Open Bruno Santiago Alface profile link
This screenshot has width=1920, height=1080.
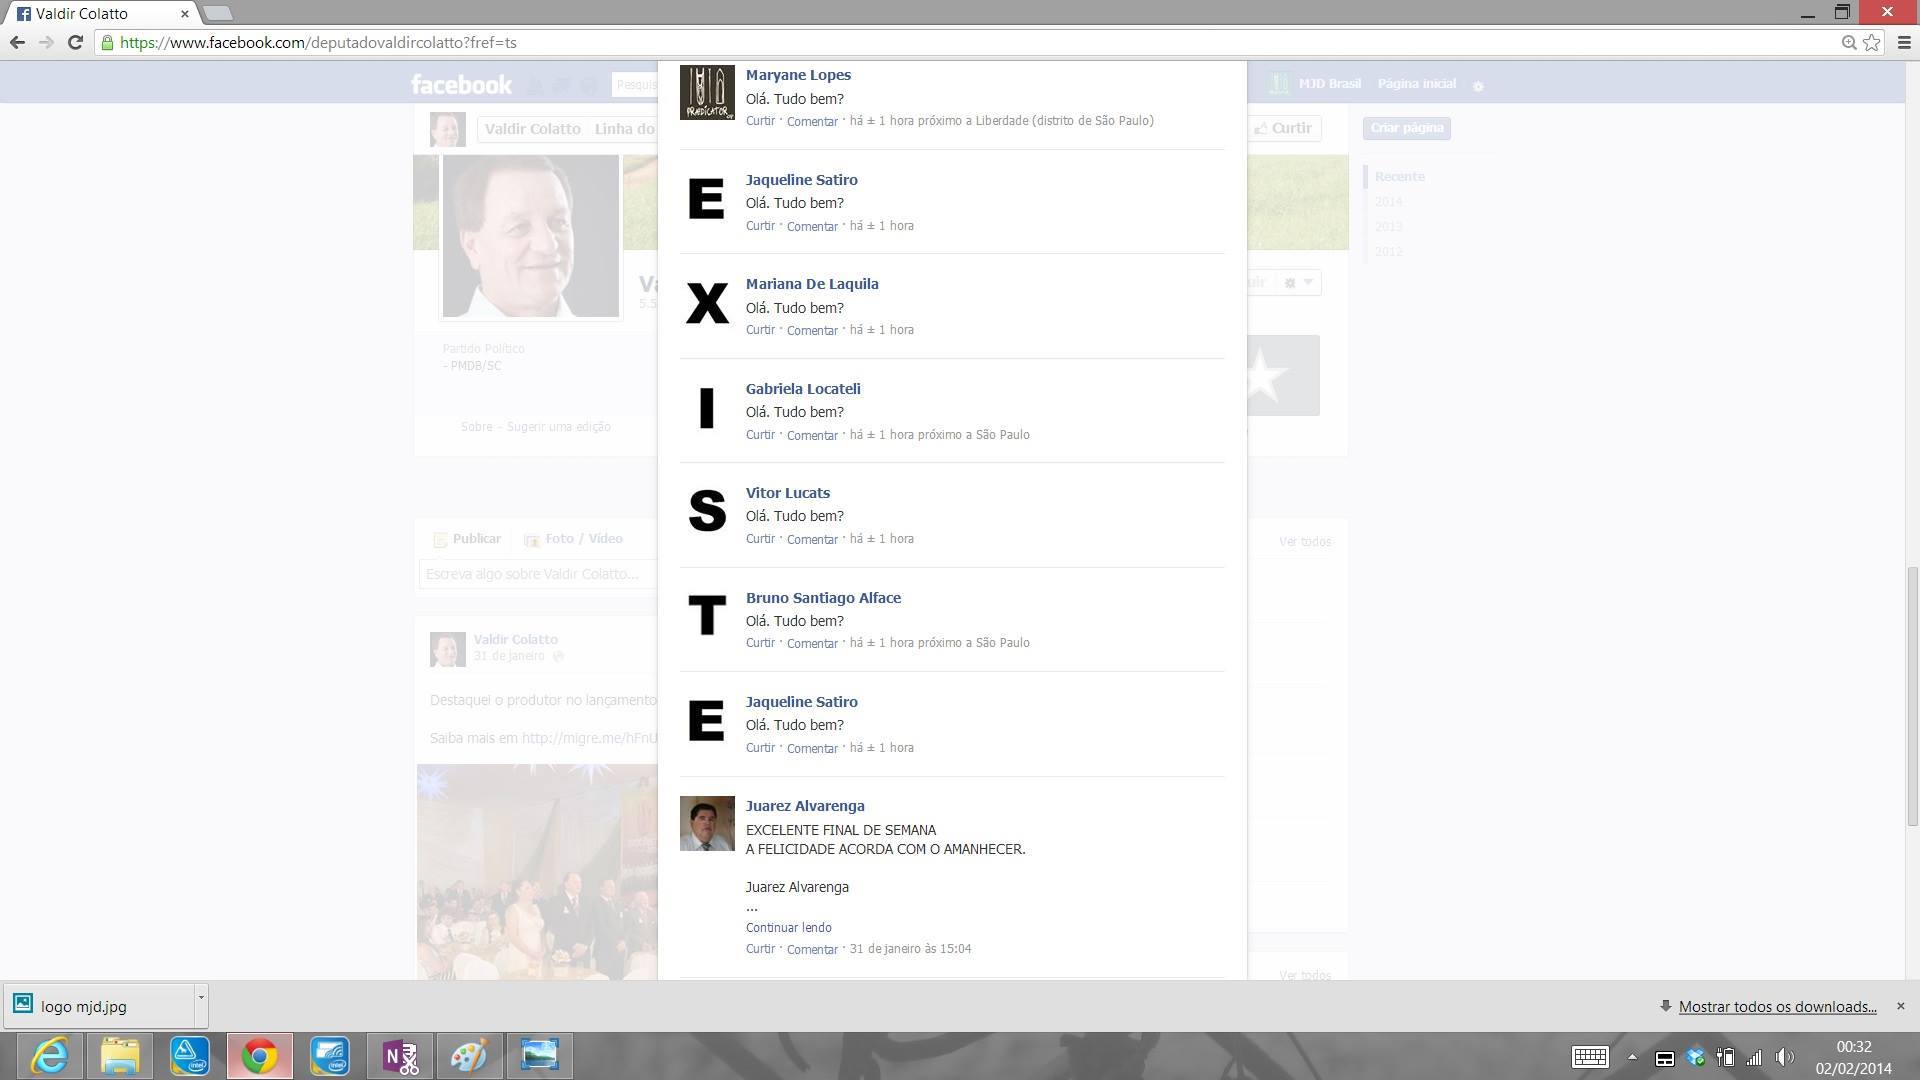click(823, 598)
